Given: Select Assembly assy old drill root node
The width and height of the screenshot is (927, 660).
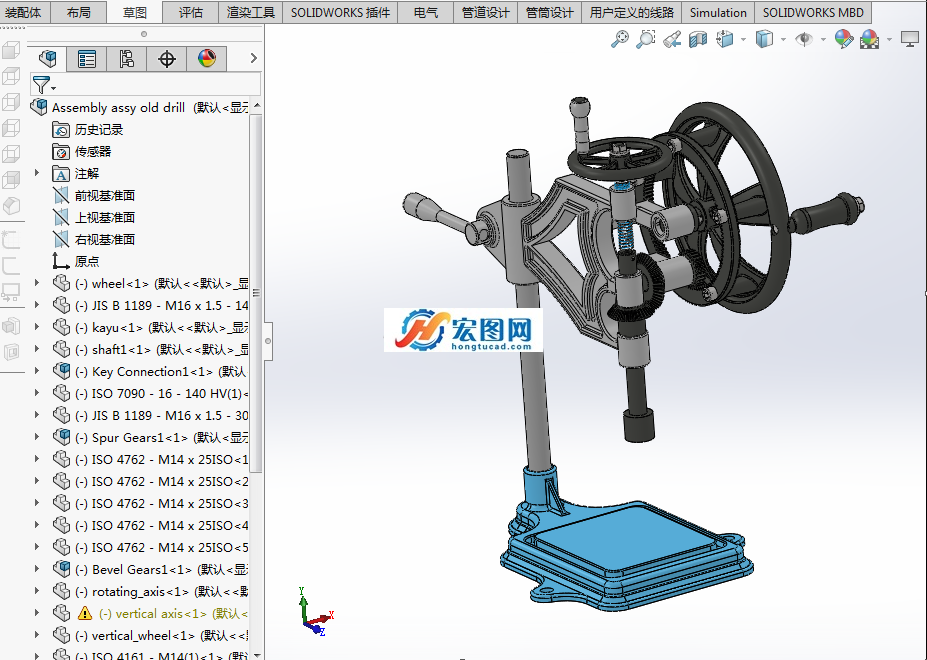Looking at the screenshot, I should coord(140,108).
